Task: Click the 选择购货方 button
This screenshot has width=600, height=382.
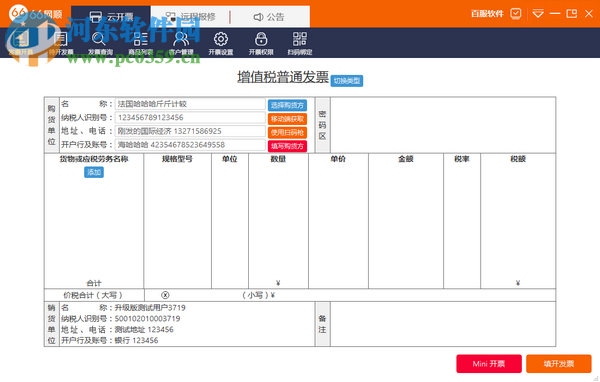Action: [x=287, y=105]
